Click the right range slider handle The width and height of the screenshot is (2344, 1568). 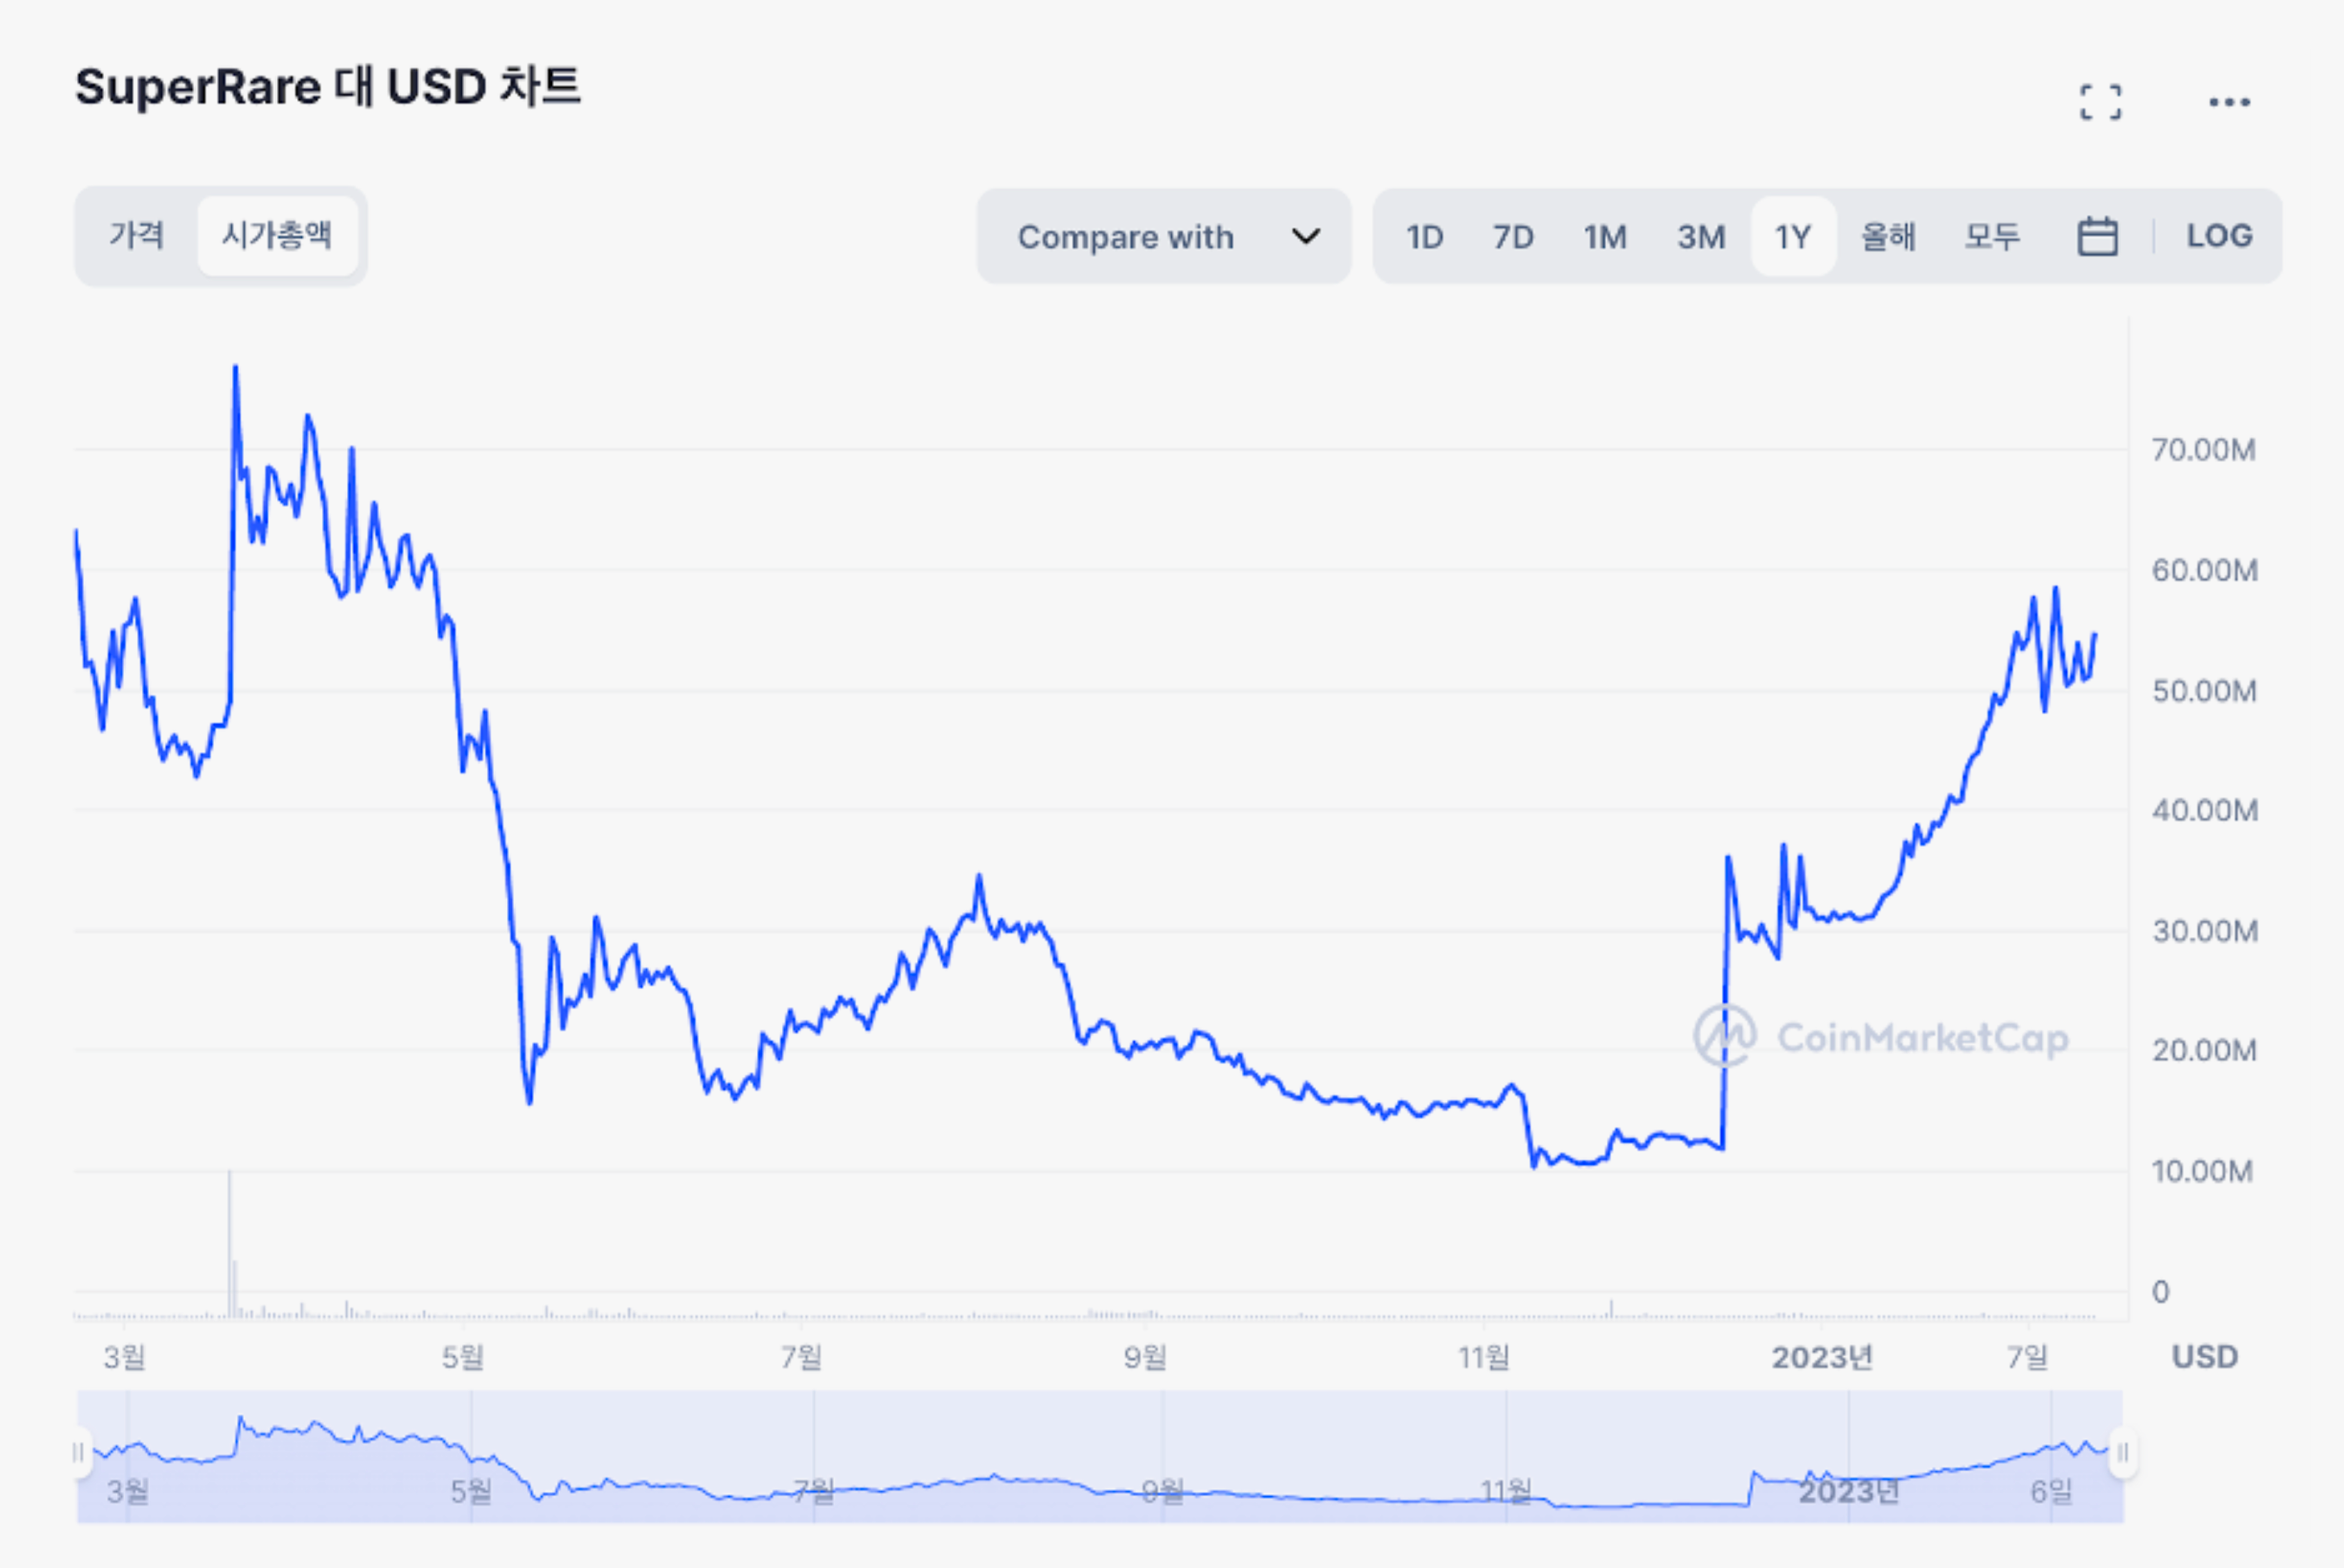click(2122, 1452)
